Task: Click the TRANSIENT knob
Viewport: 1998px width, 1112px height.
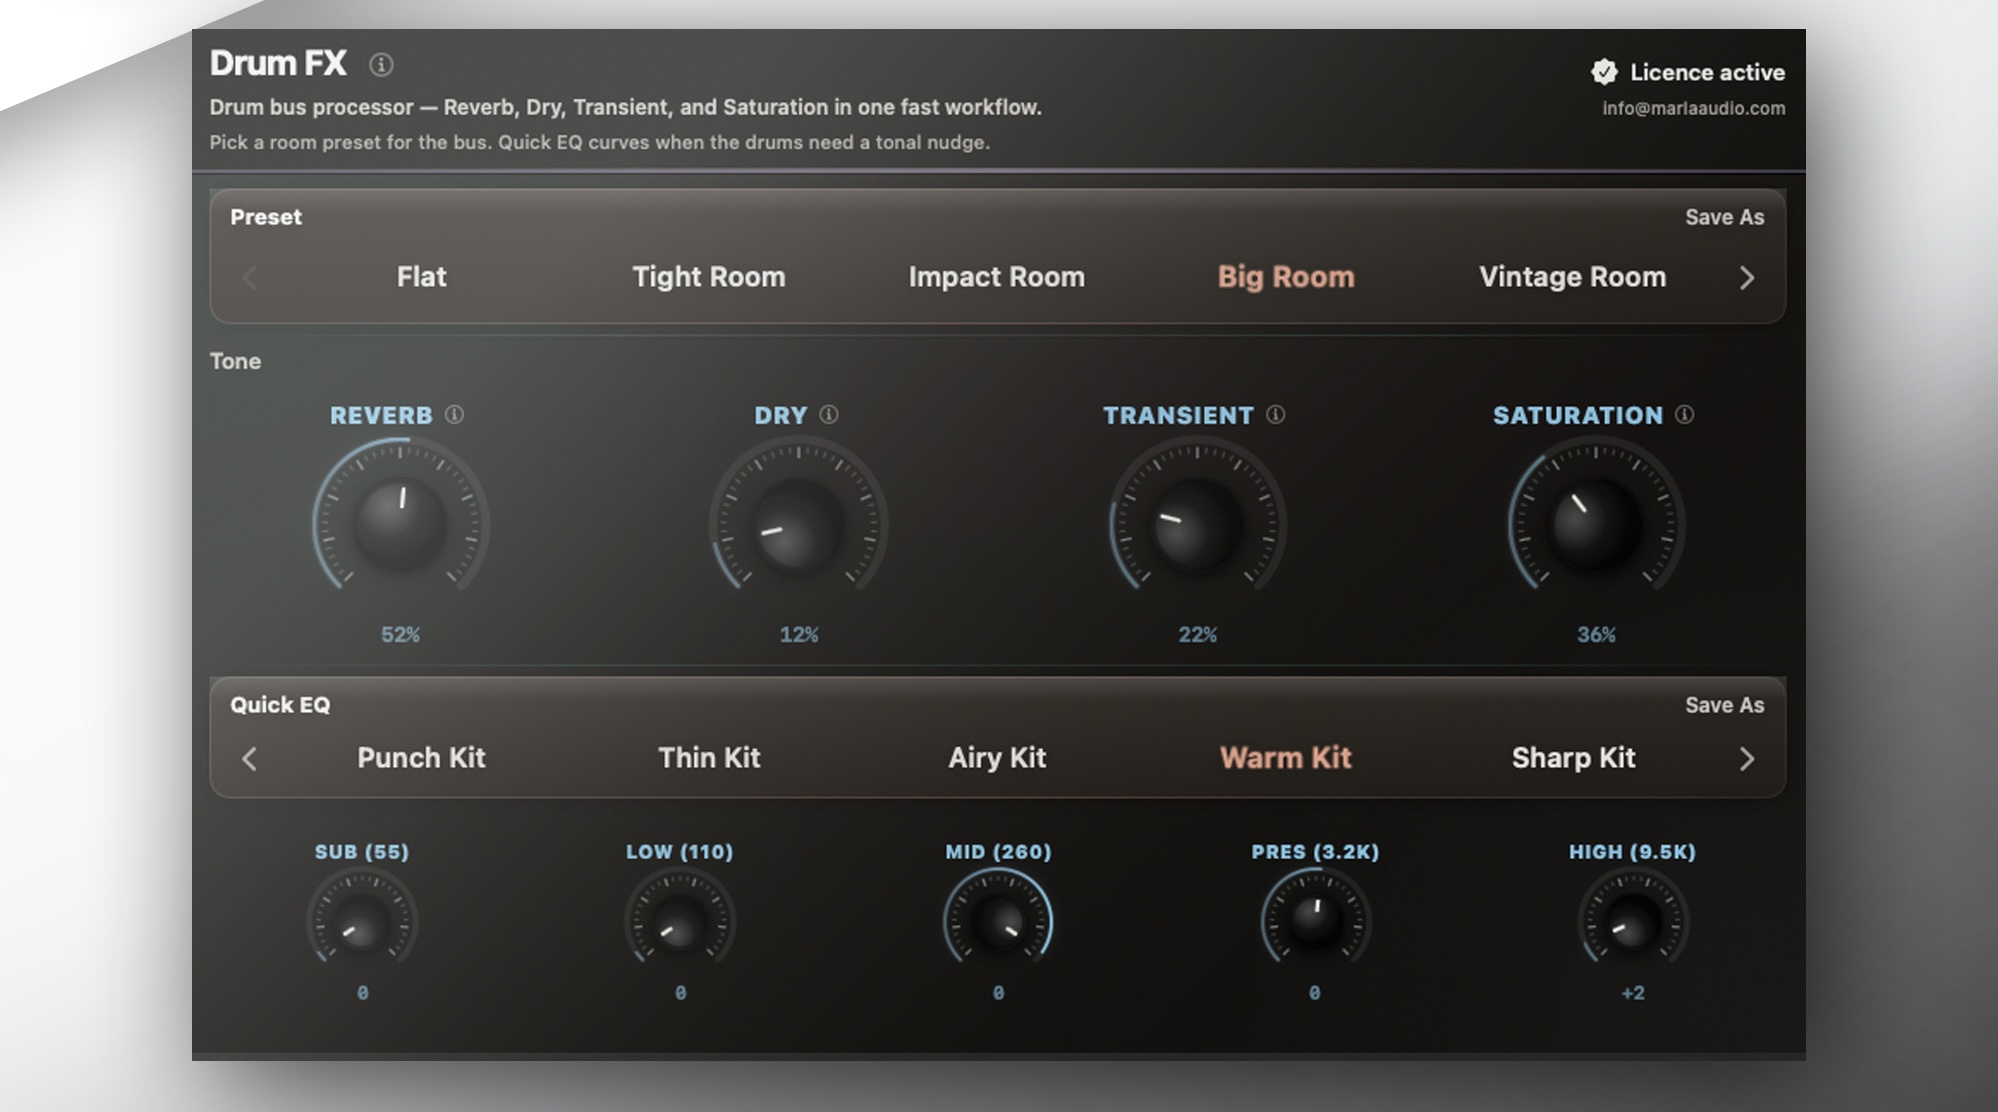Action: [x=1197, y=523]
